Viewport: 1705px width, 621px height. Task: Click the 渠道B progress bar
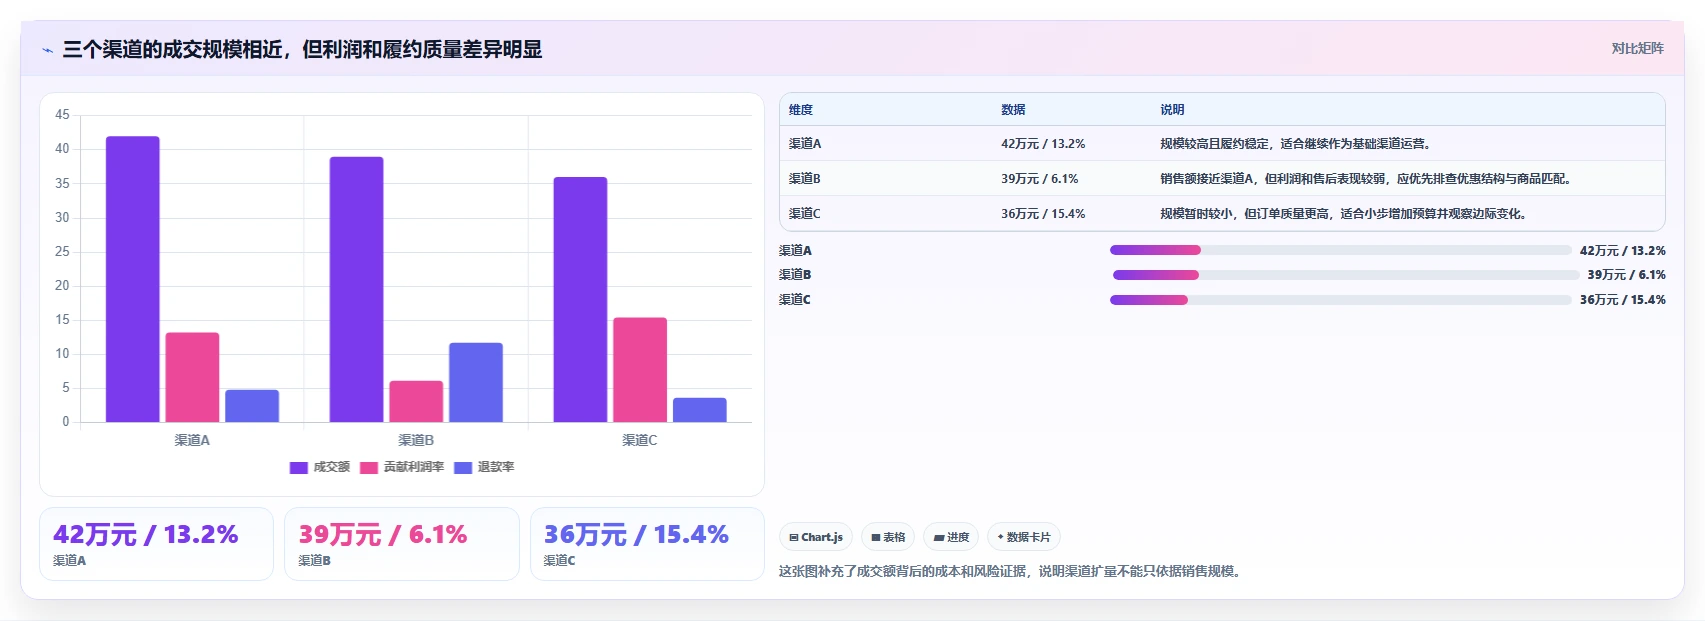point(1346,275)
